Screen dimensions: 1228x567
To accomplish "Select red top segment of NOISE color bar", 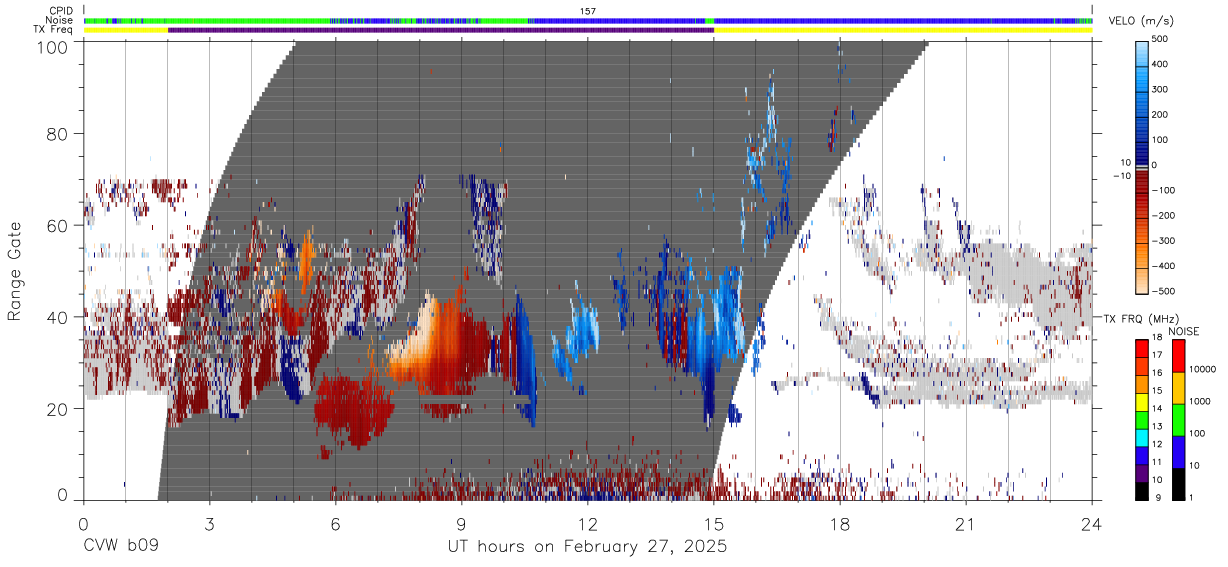I will coord(1177,356).
